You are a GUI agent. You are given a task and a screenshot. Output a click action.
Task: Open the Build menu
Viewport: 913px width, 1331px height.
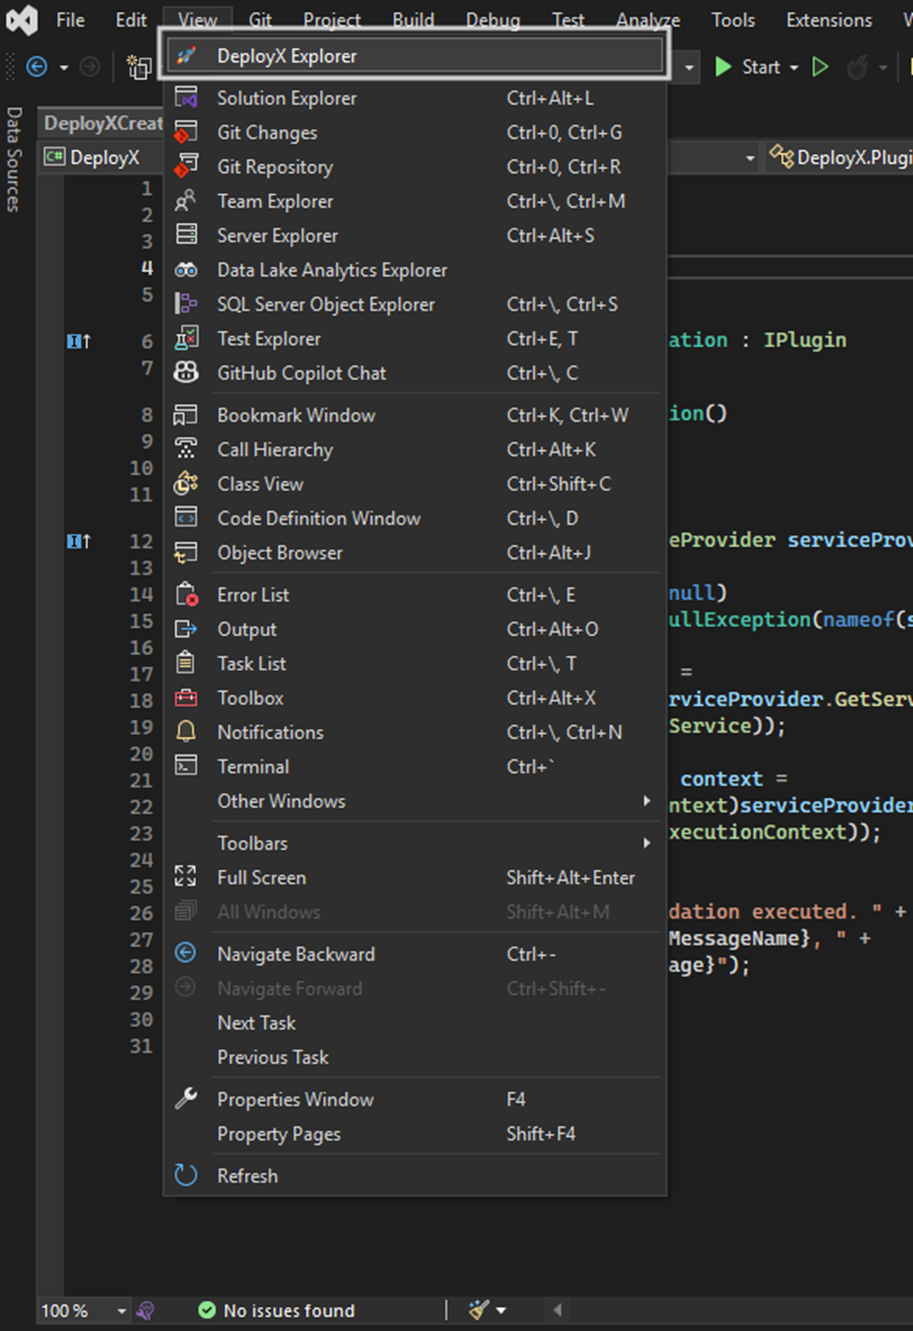click(x=413, y=20)
